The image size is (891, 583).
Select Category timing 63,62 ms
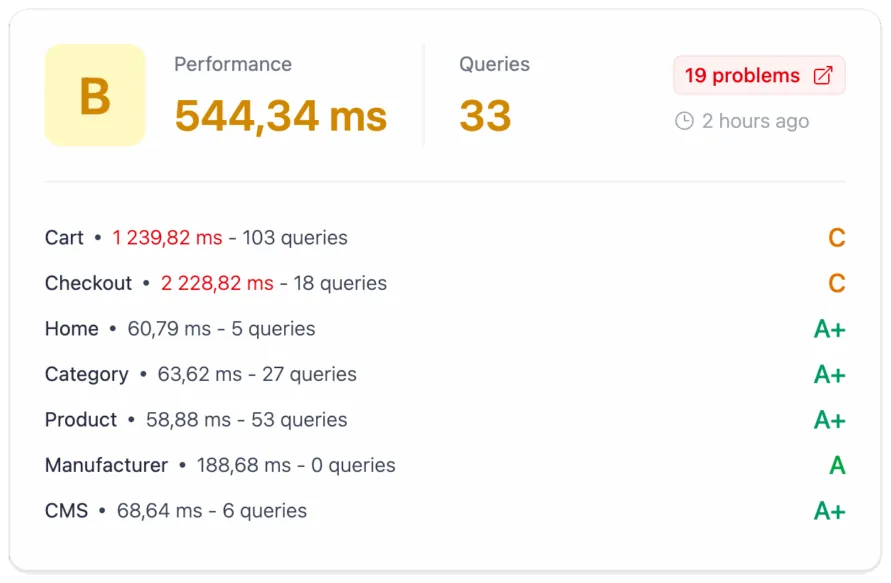[x=199, y=374]
